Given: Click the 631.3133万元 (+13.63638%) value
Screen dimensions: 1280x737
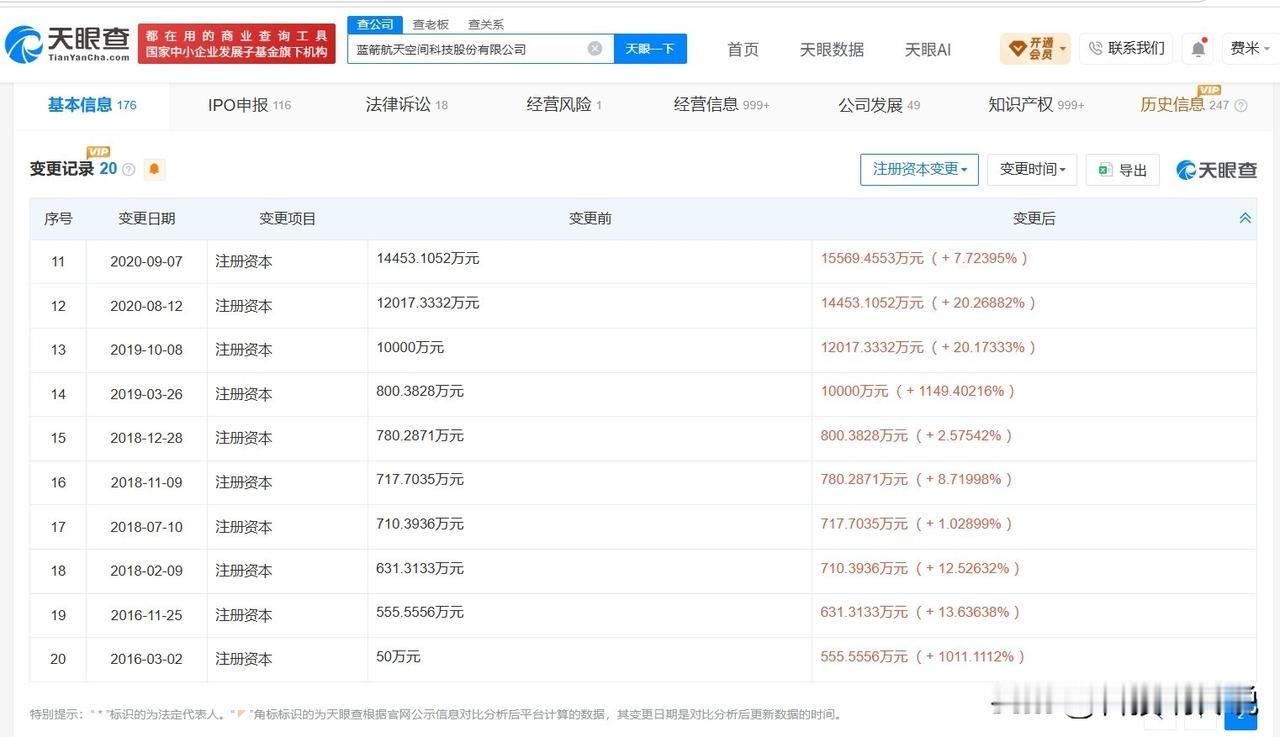Looking at the screenshot, I should click(921, 612).
